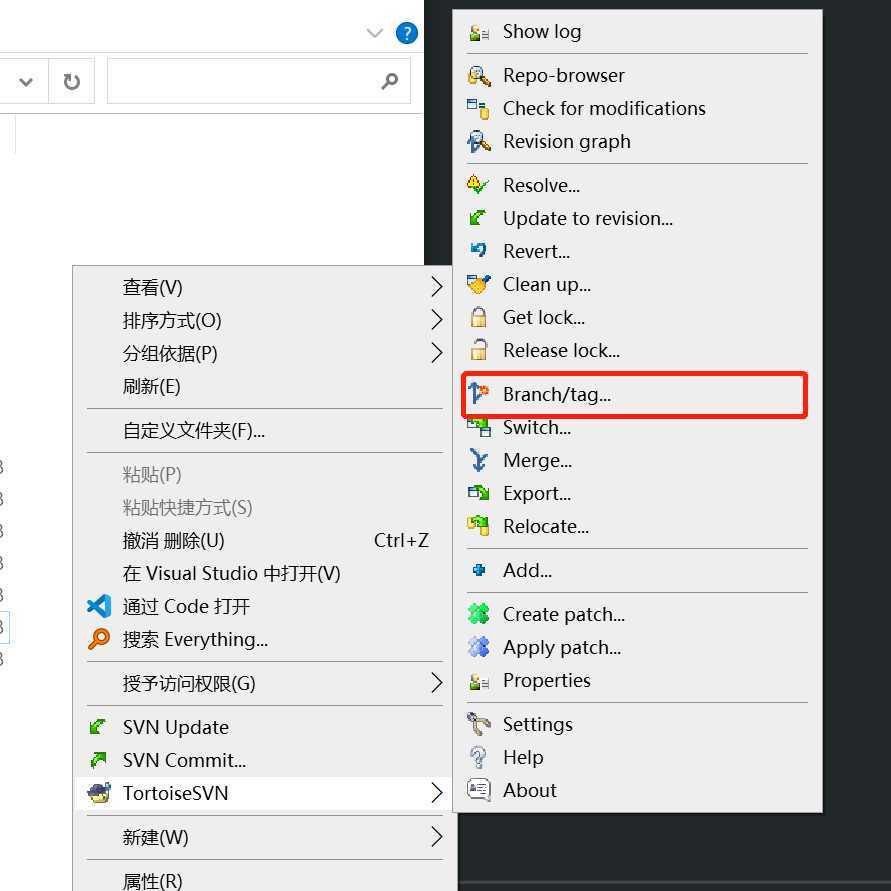
Task: Open the address bar history dropdown
Action: tap(26, 82)
